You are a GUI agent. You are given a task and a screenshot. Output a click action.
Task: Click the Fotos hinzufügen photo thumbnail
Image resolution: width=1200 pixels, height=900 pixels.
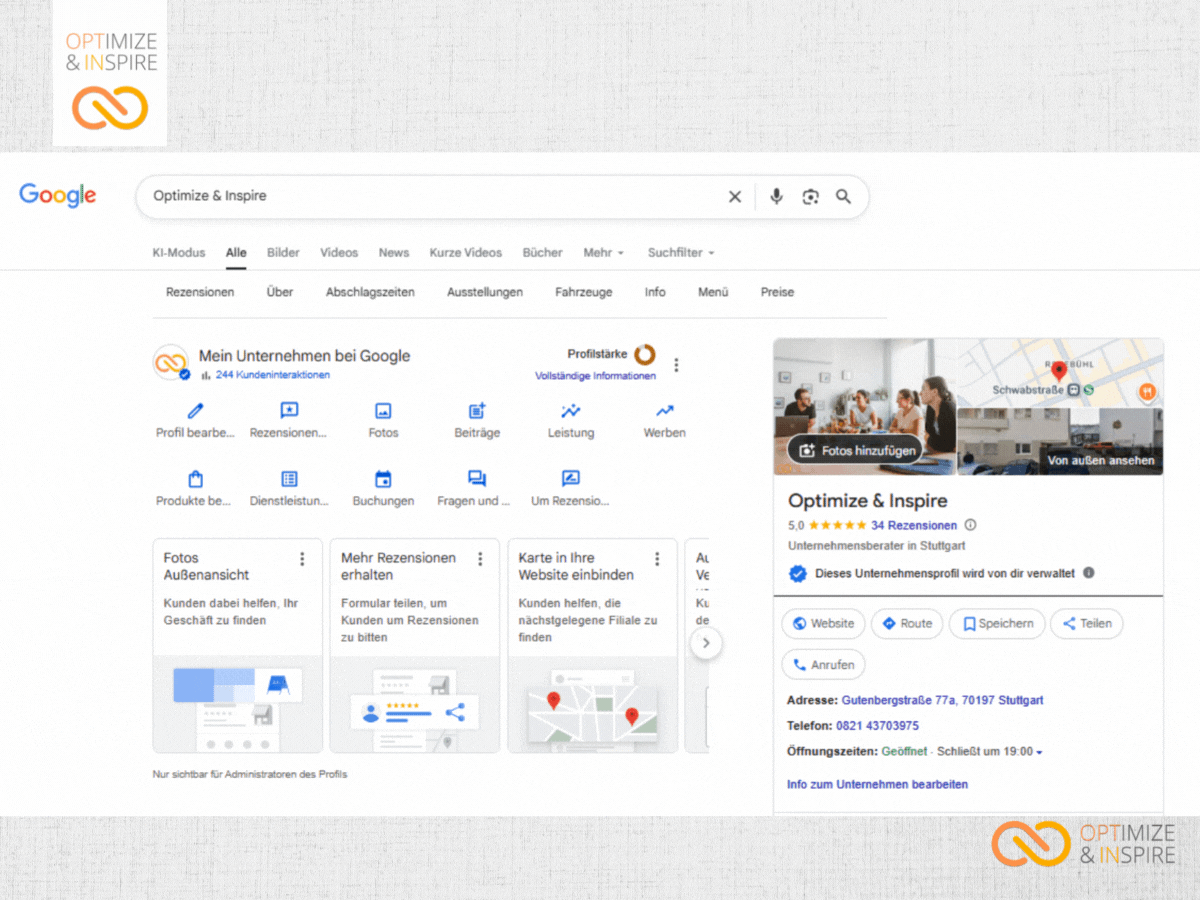coord(857,451)
